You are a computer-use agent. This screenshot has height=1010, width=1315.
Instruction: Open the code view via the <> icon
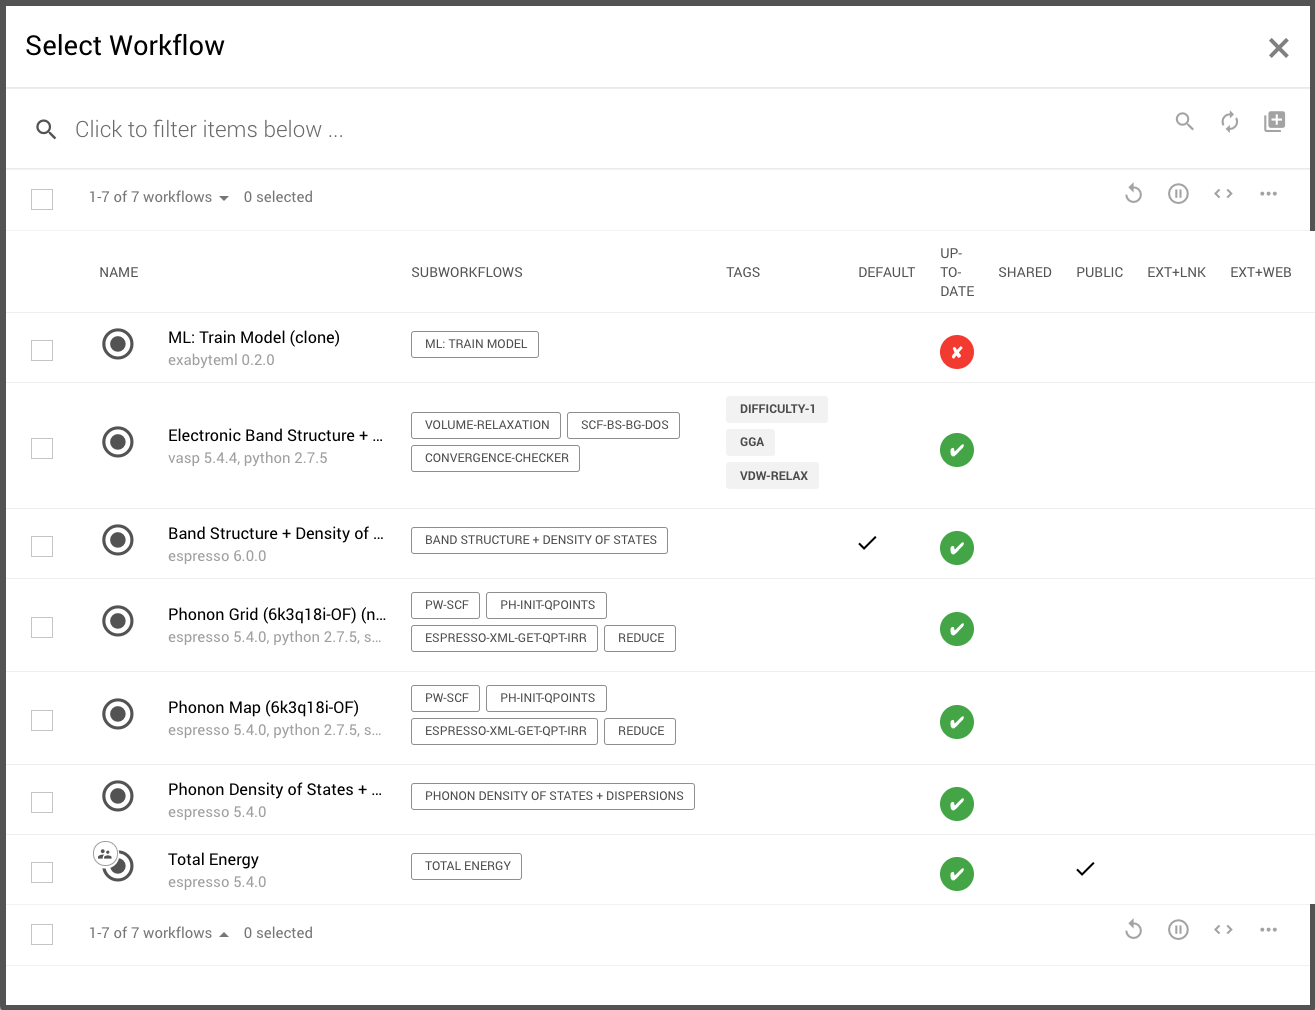coord(1222,193)
